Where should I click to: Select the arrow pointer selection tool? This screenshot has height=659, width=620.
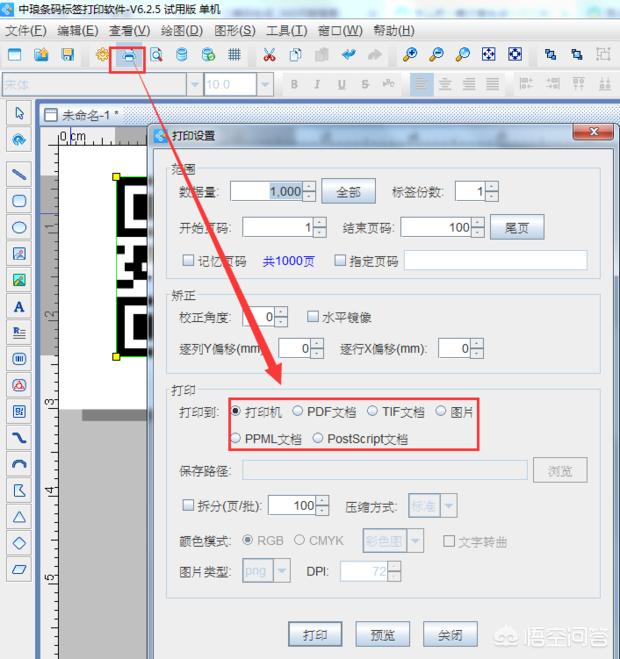(x=19, y=113)
